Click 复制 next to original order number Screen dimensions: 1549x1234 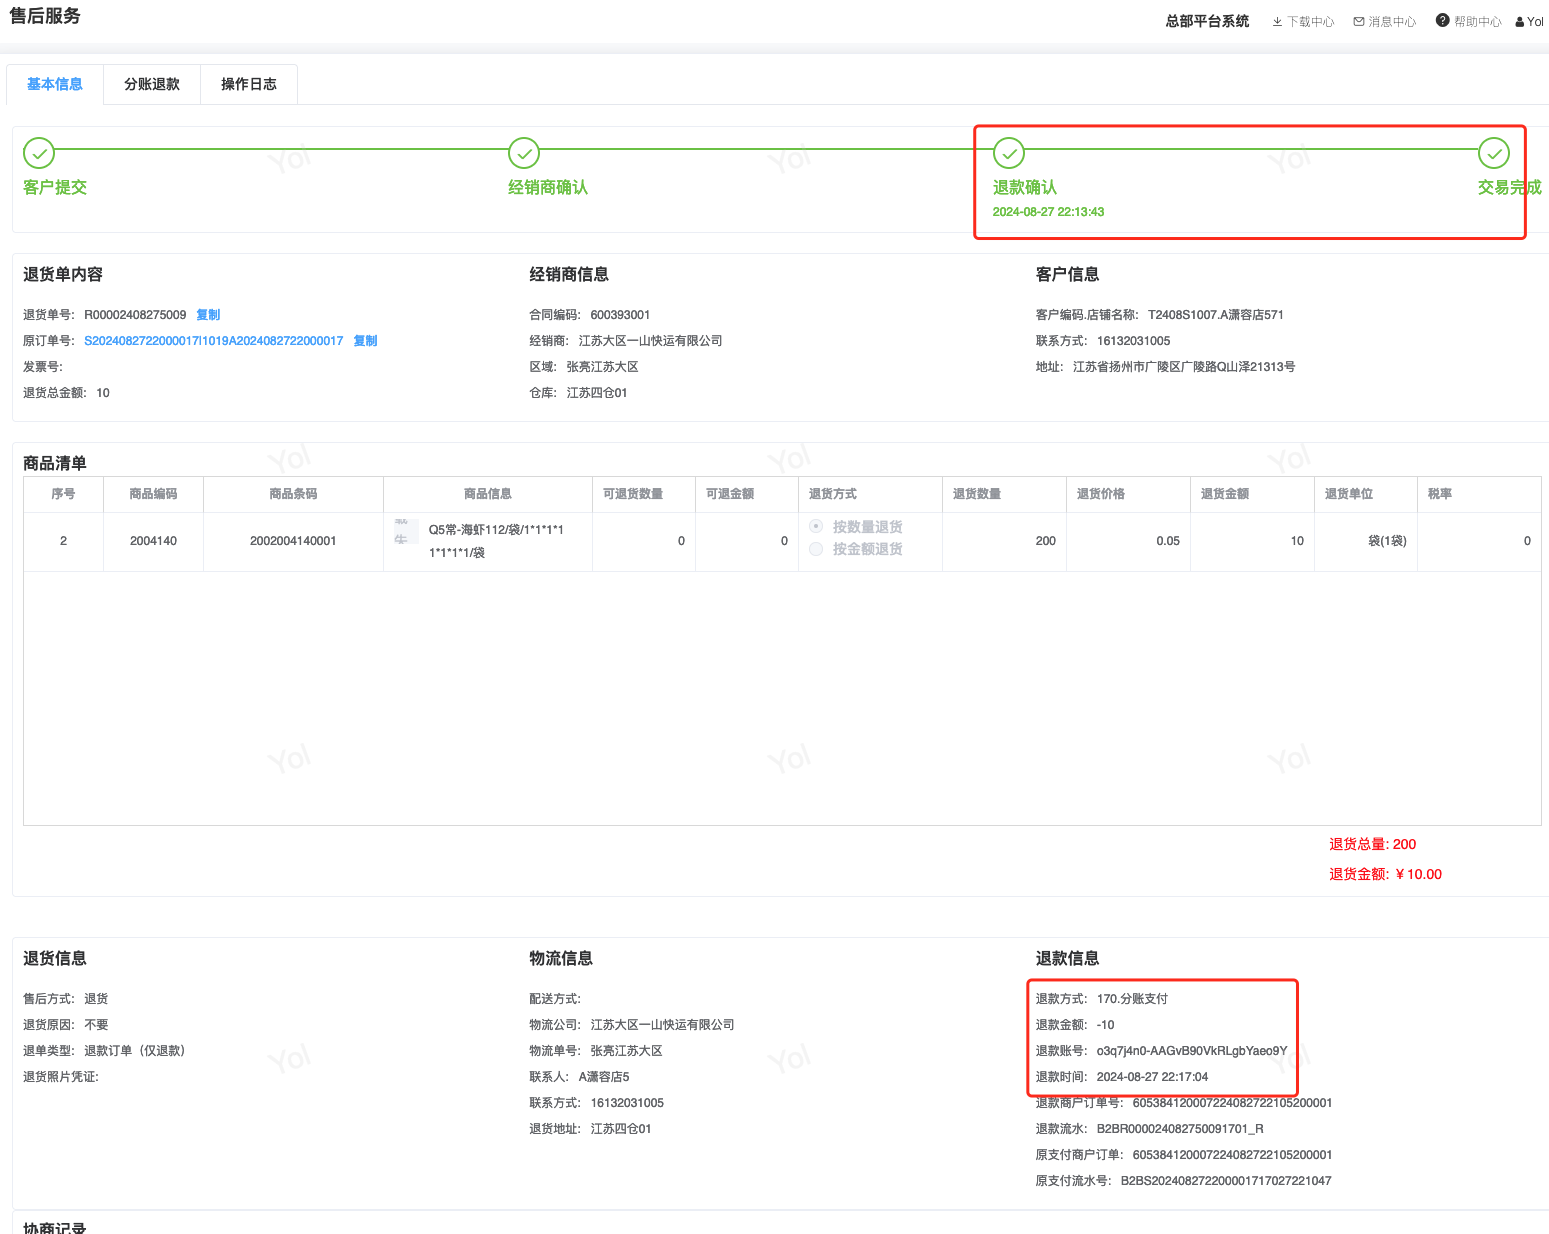click(365, 341)
